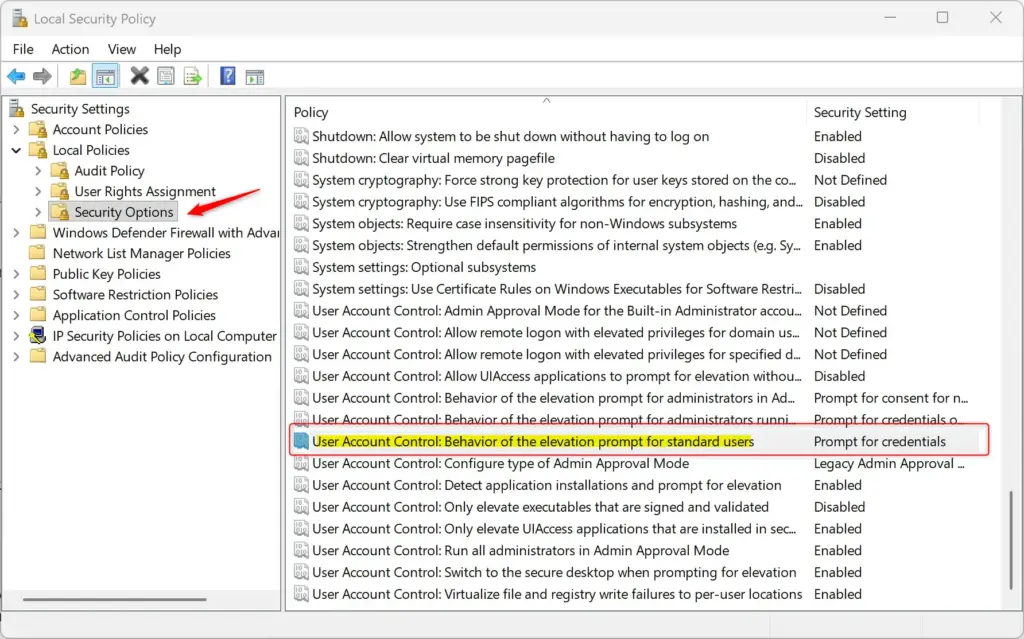Select Shutdown: Allow system to be shut down policy
The image size is (1024, 639).
(510, 136)
